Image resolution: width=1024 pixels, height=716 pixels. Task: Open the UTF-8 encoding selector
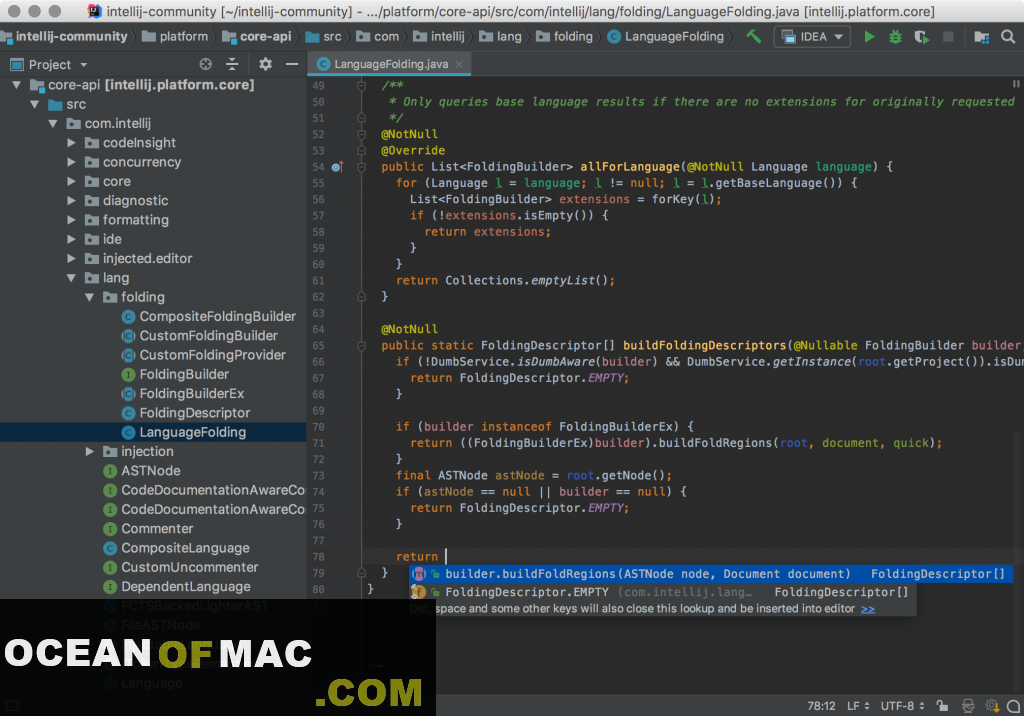point(903,706)
